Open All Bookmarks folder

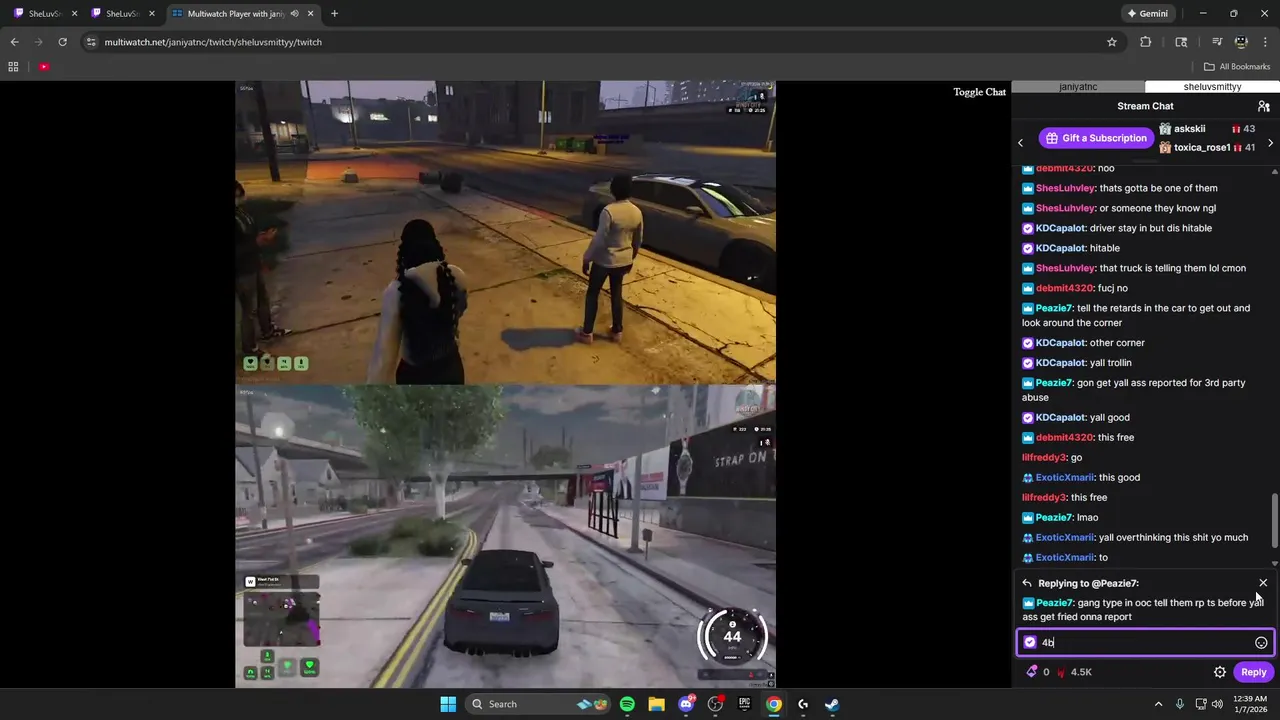click(1237, 67)
